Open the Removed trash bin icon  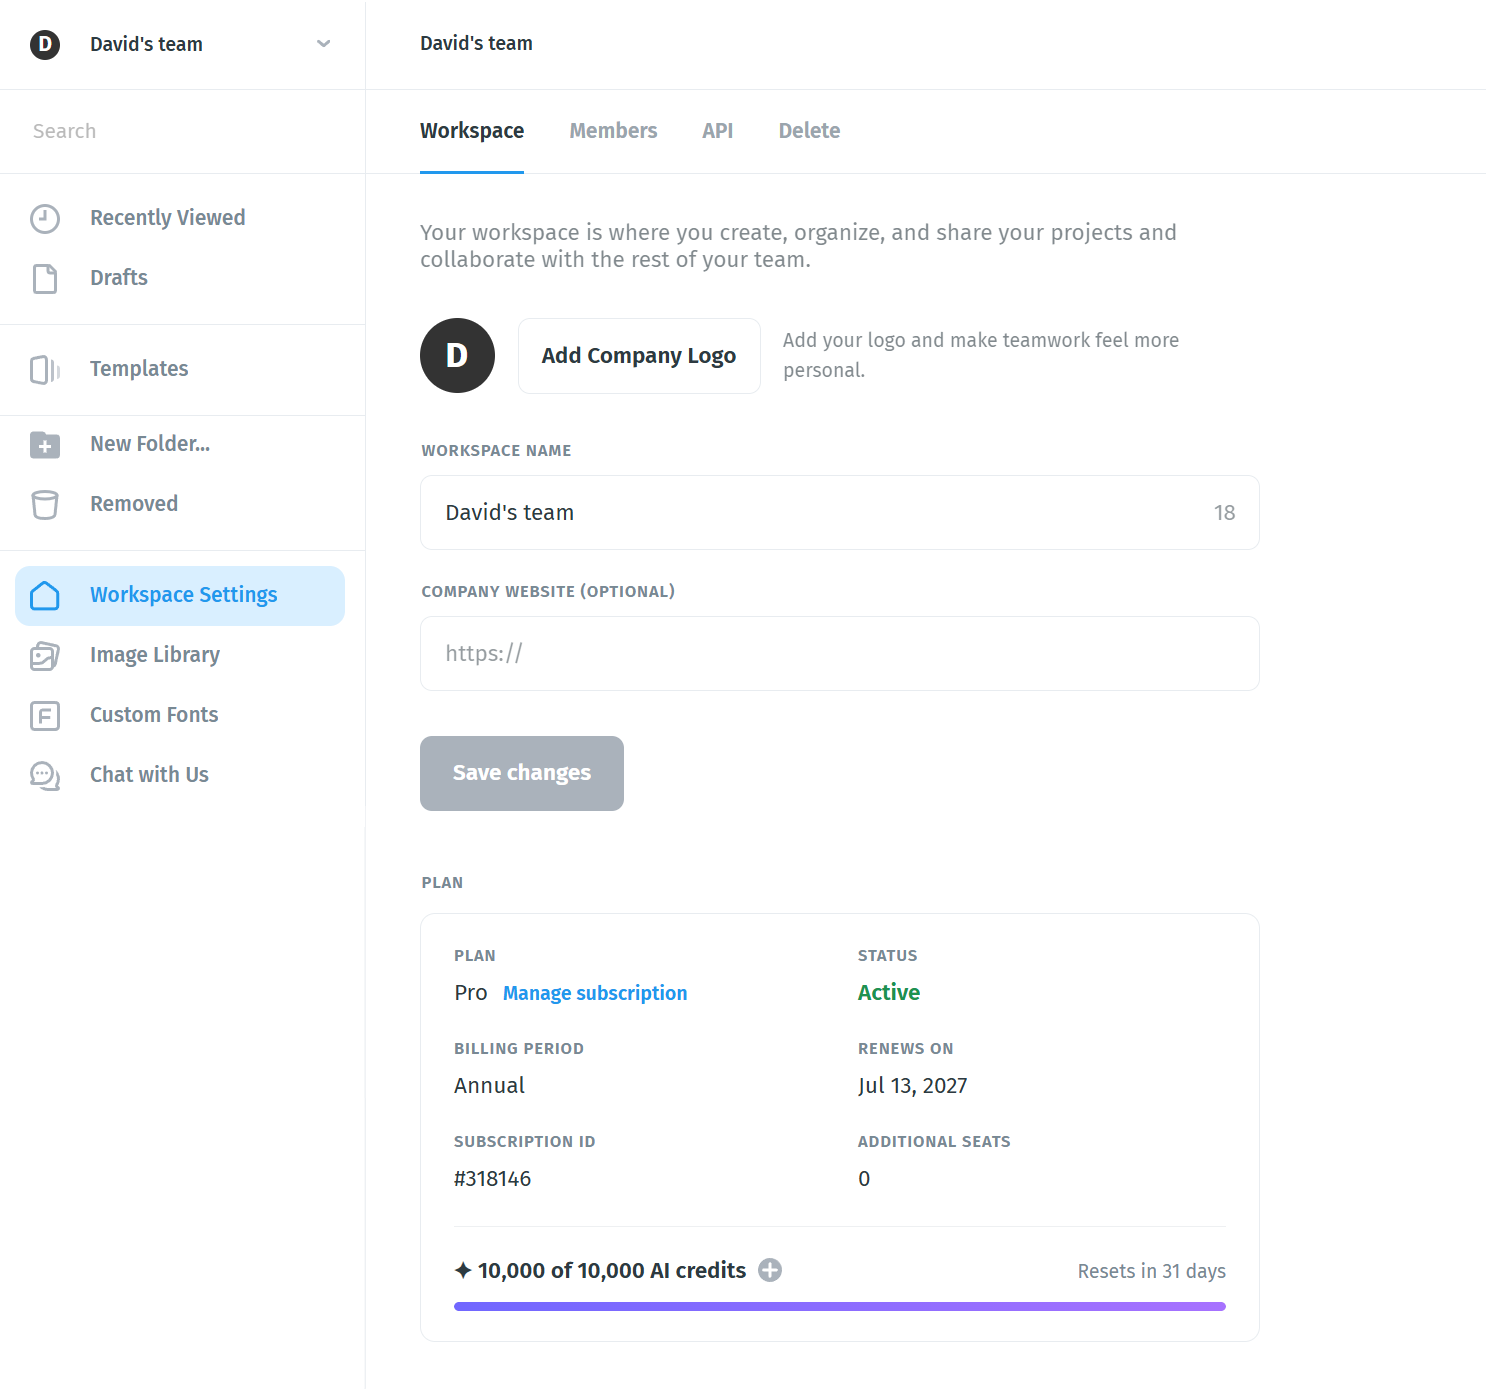[x=45, y=504]
